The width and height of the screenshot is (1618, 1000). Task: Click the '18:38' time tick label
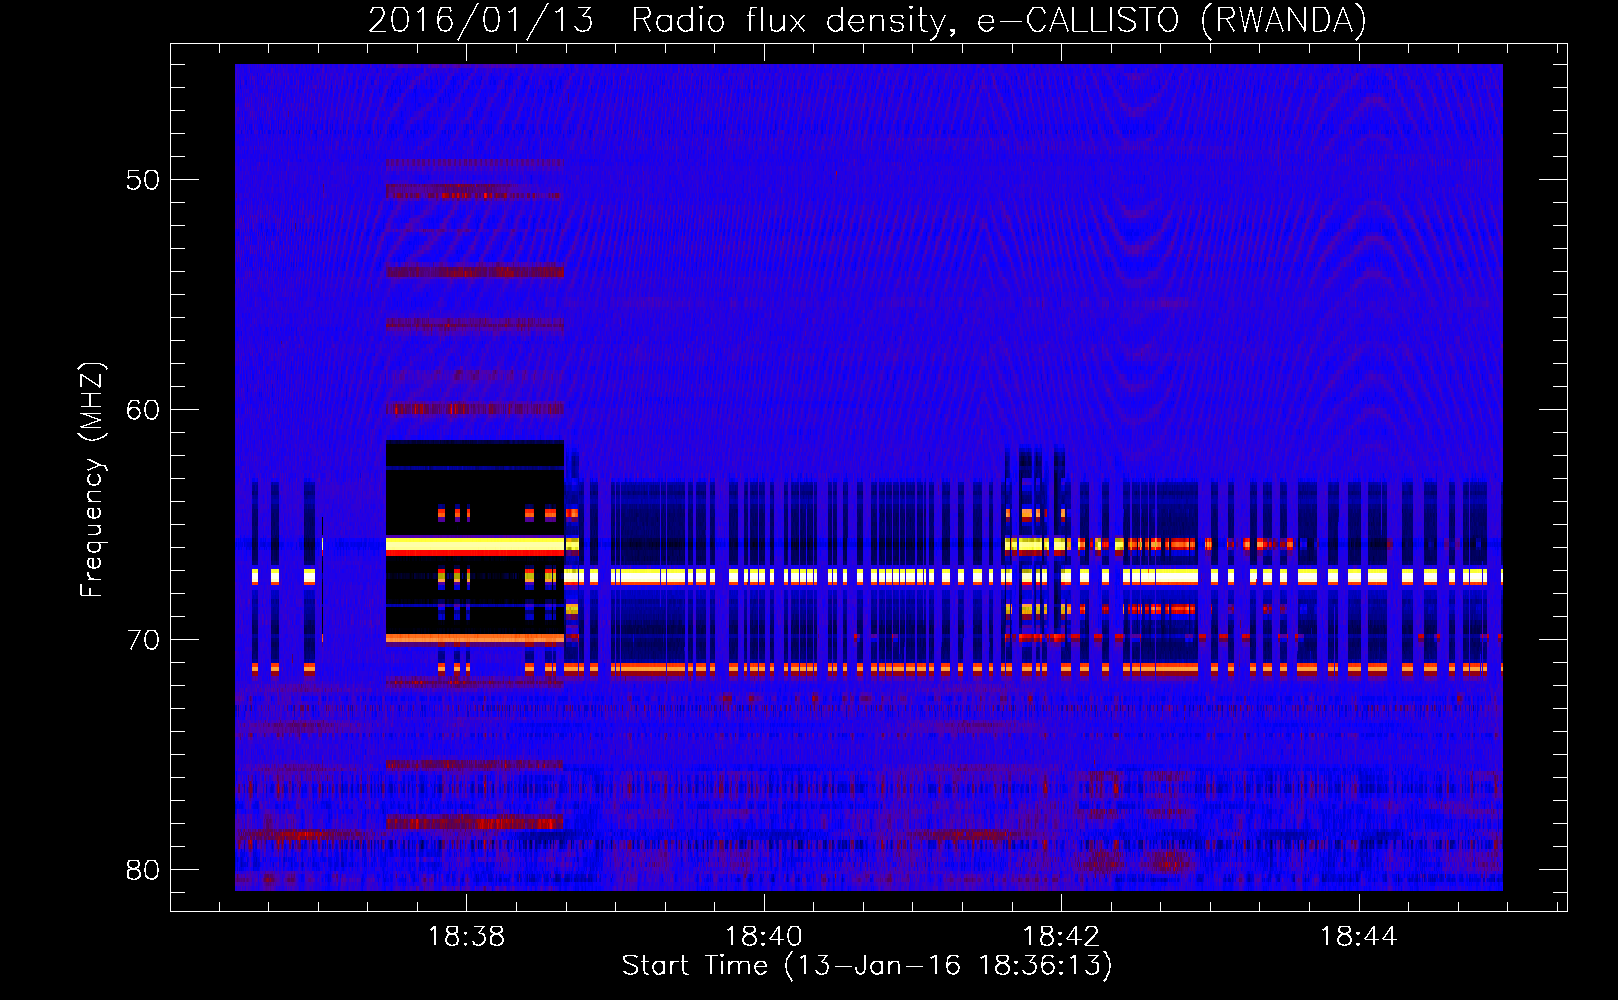pyautogui.click(x=466, y=936)
